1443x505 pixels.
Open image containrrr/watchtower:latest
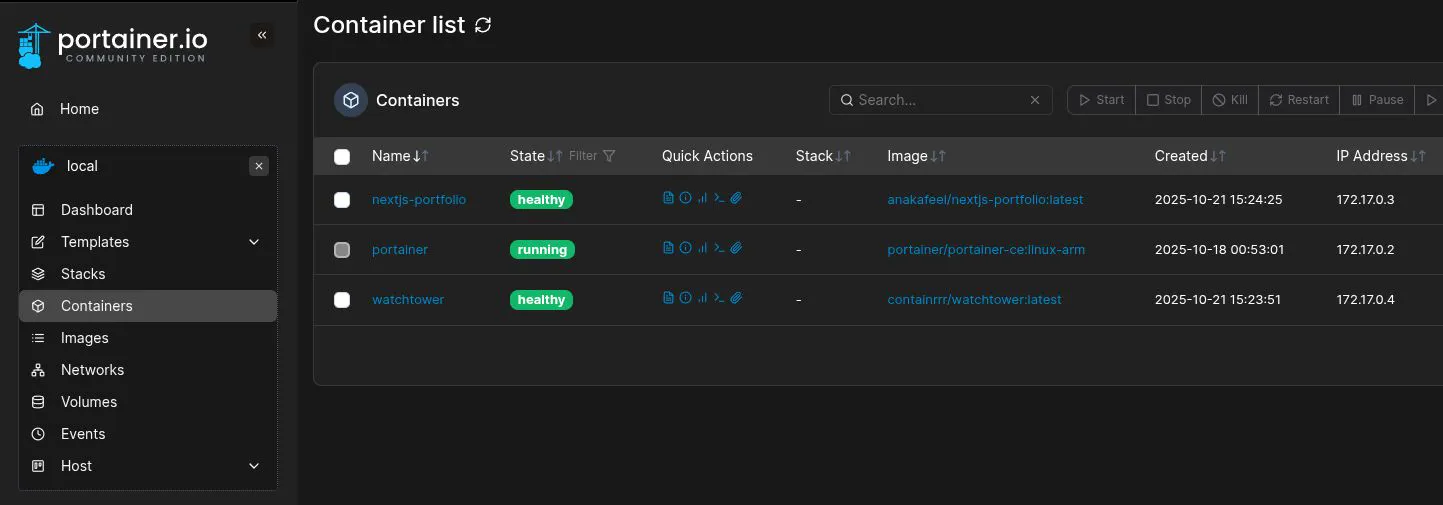[974, 300]
